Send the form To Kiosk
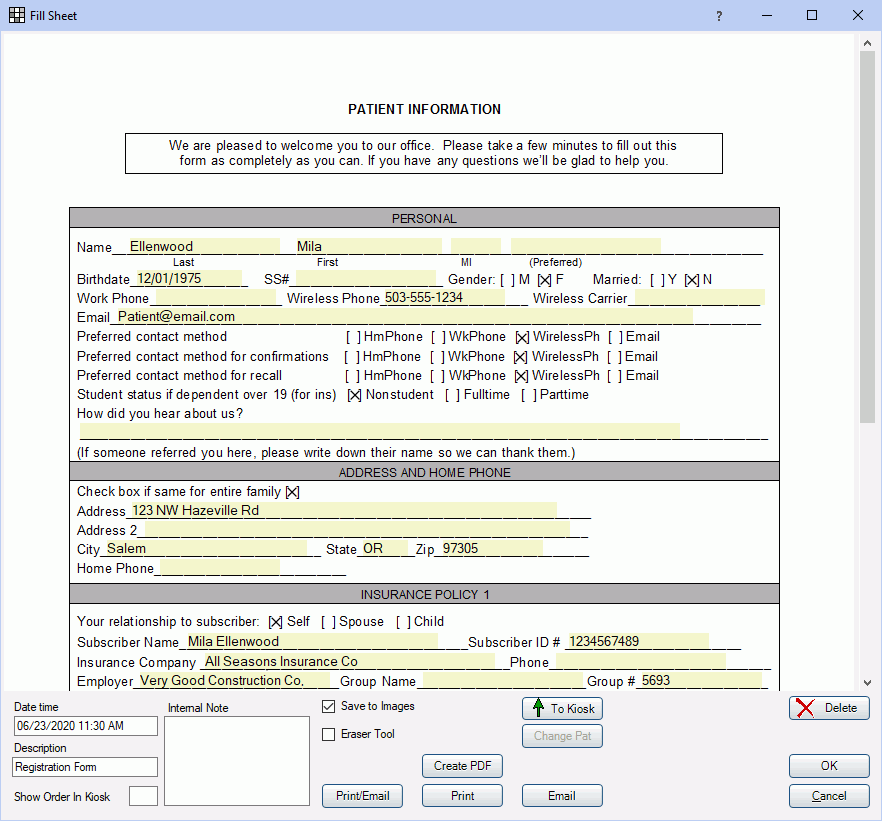 pos(561,708)
